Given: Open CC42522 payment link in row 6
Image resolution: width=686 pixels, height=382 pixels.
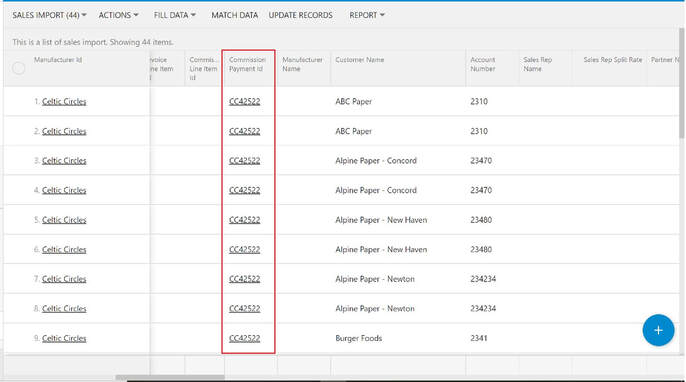Looking at the screenshot, I should [x=245, y=249].
